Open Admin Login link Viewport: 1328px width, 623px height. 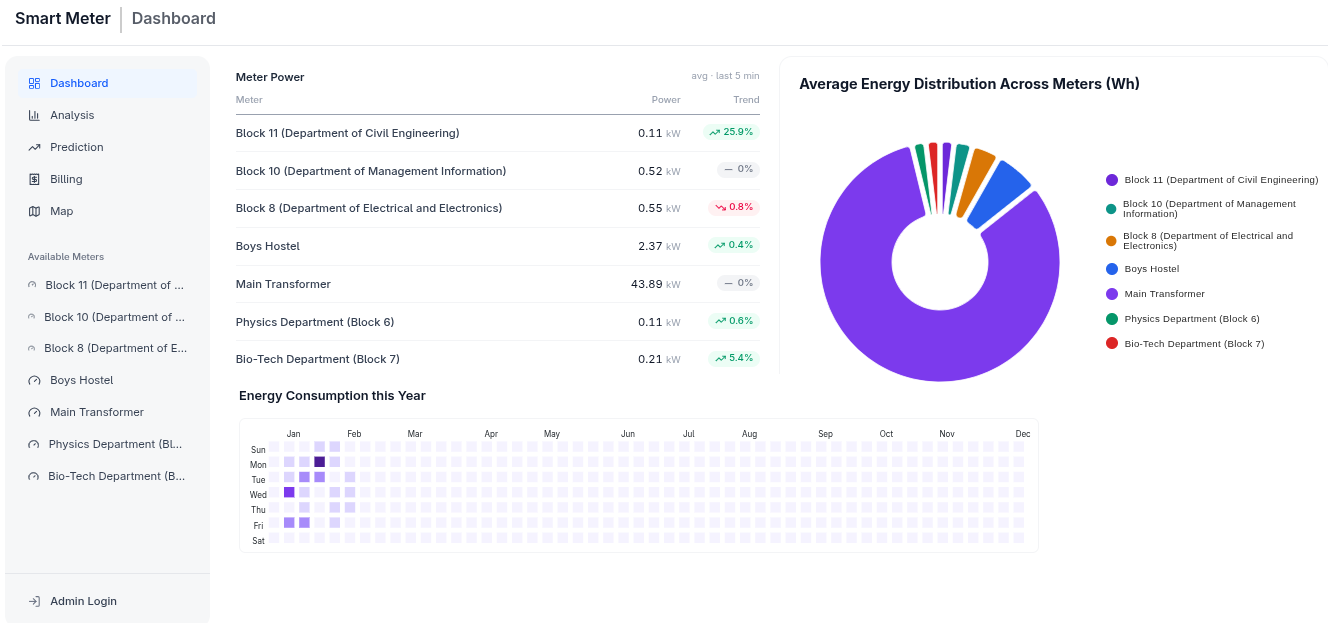tap(83, 602)
